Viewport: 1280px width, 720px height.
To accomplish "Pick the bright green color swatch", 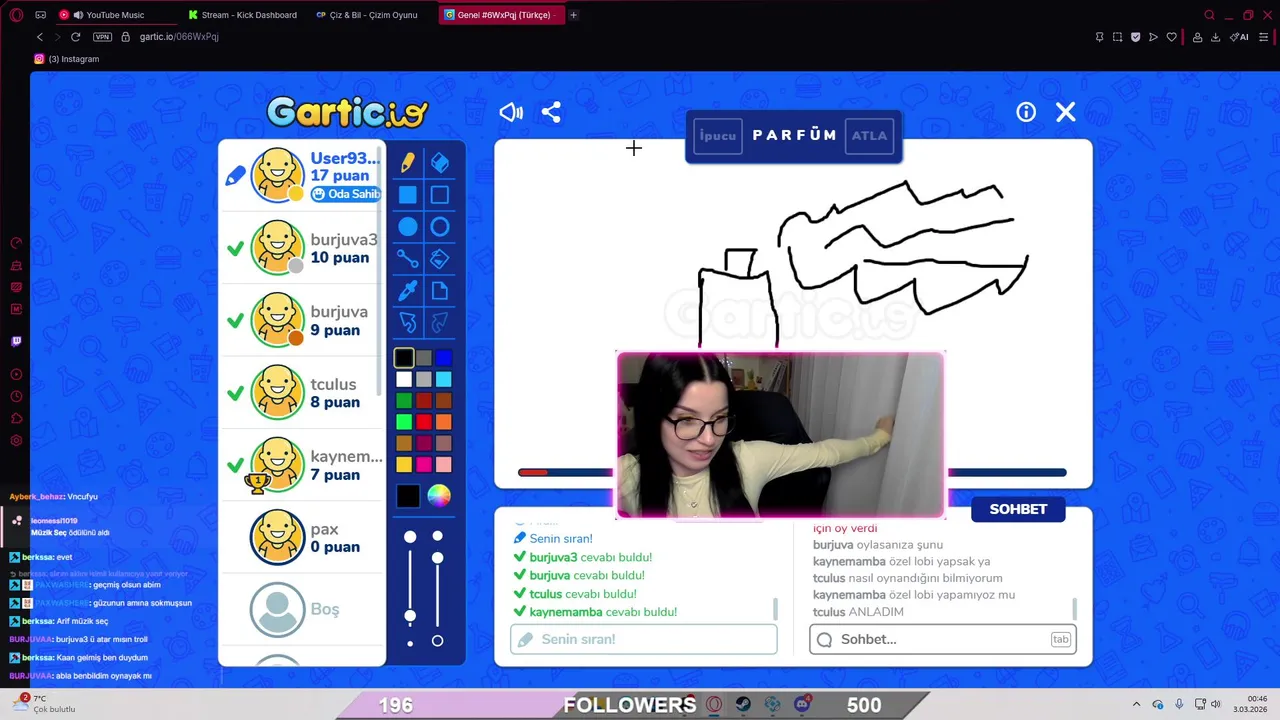I will click(x=404, y=422).
